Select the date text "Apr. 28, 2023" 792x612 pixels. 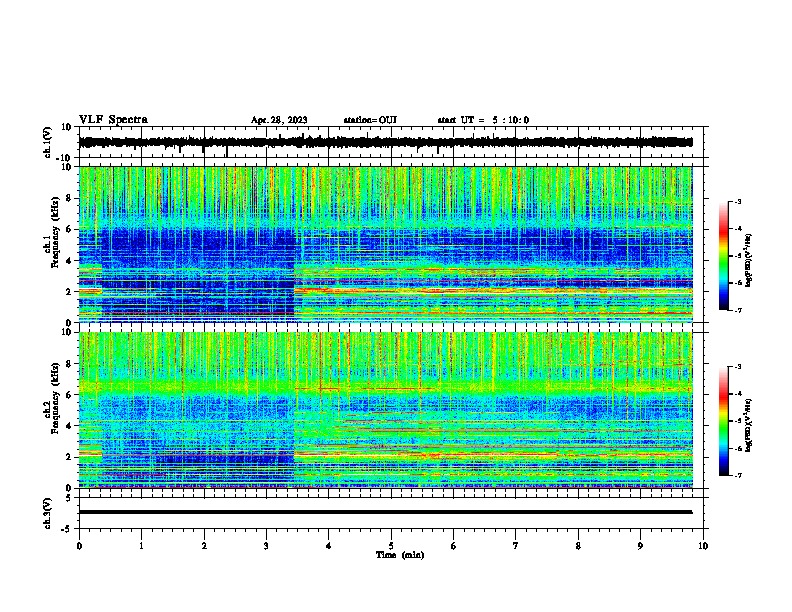click(279, 120)
